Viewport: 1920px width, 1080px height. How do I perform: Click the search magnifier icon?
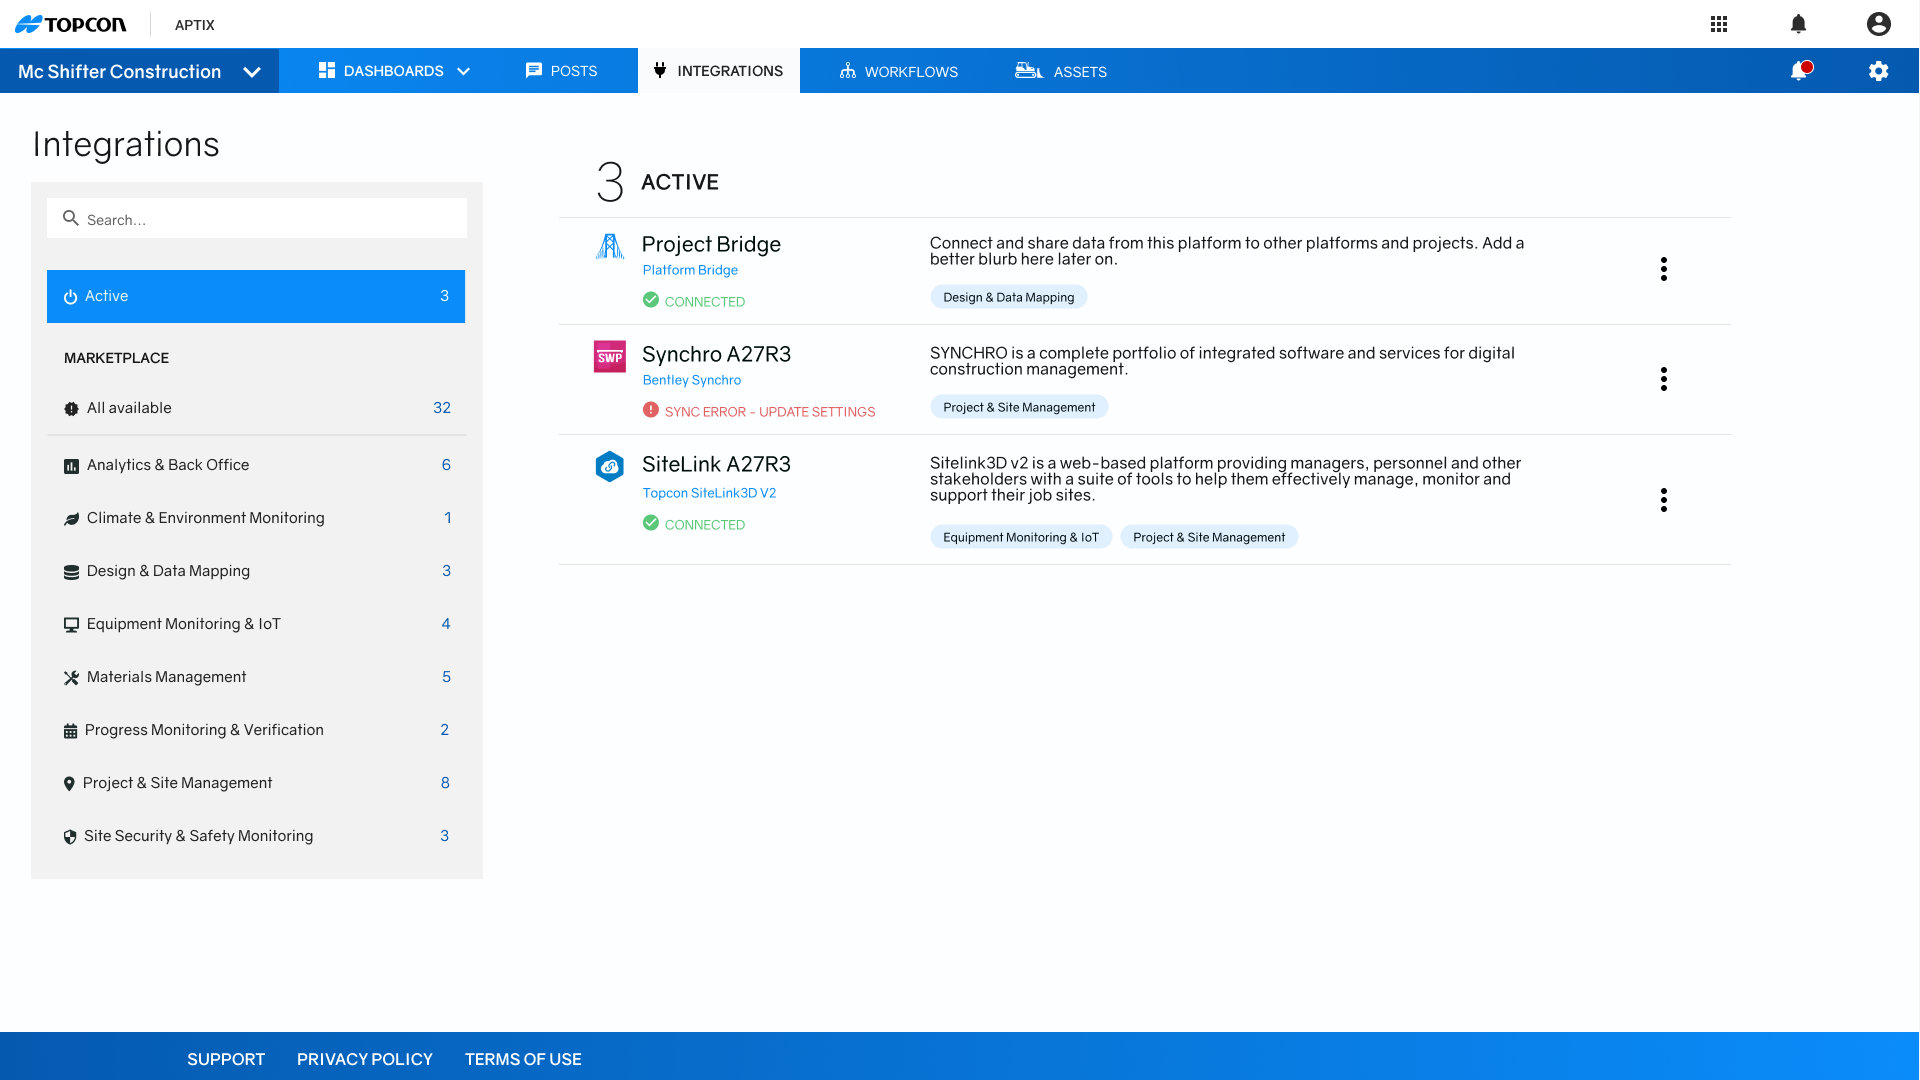(71, 218)
